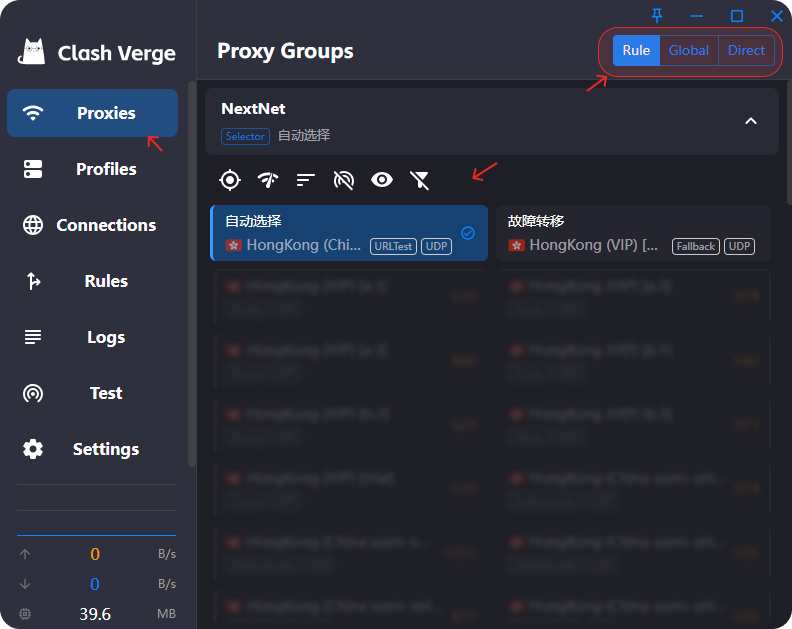
Task: Select the 自动选择 URLTest proxy card
Action: 349,233
